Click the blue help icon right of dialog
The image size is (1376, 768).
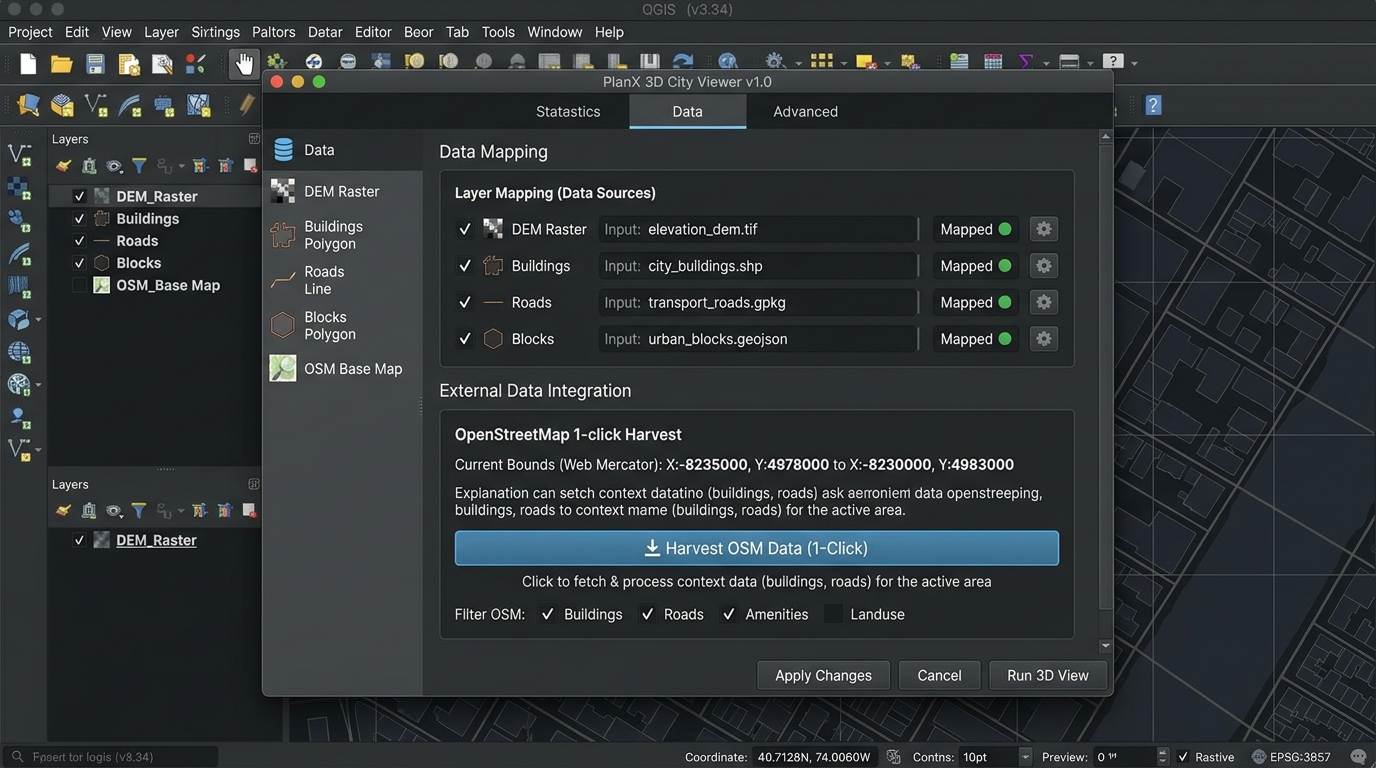coord(1153,105)
